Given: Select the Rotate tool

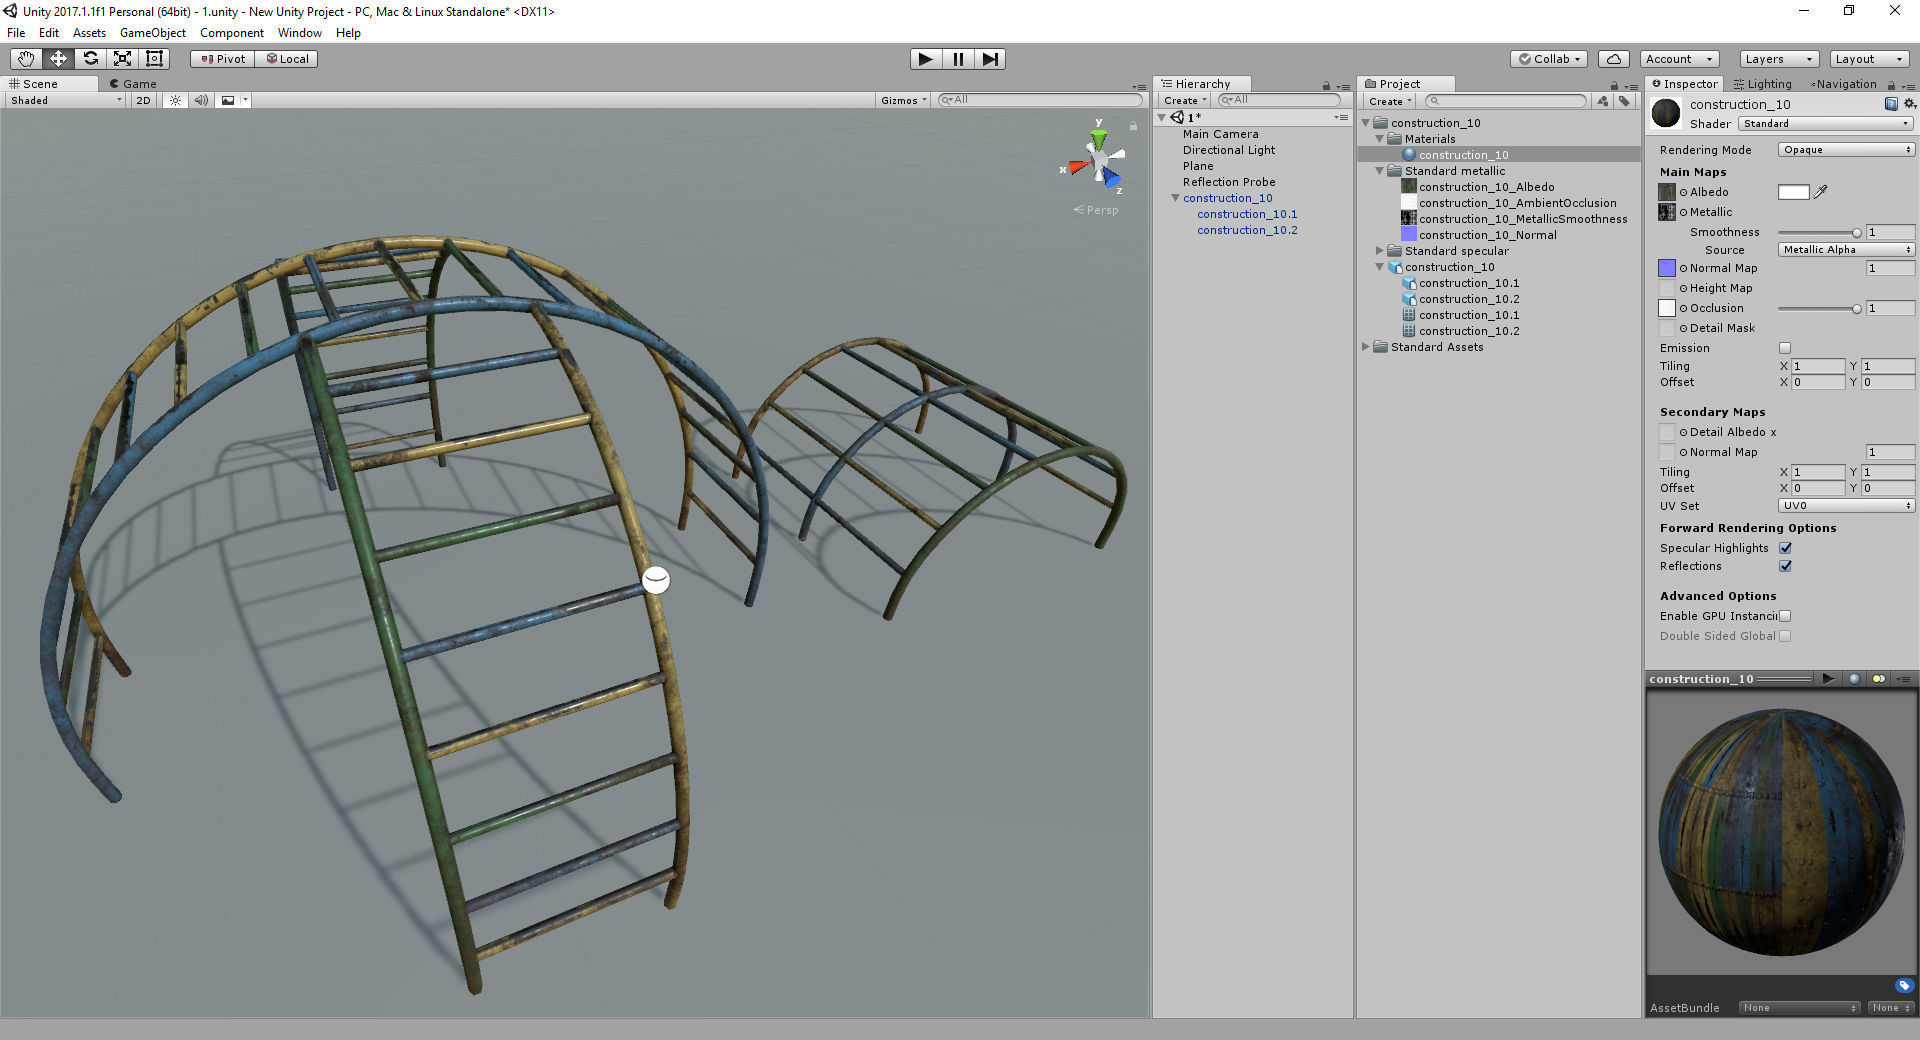Looking at the screenshot, I should [90, 59].
